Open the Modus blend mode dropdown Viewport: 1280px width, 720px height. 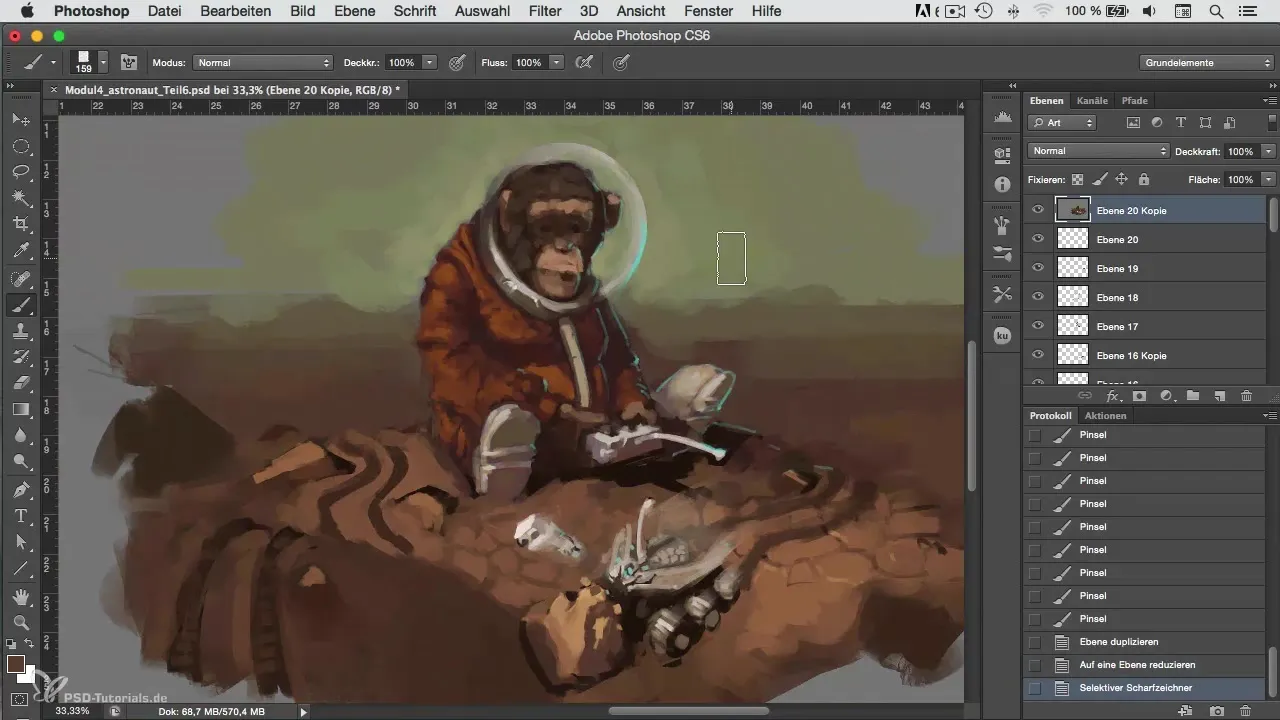[263, 62]
